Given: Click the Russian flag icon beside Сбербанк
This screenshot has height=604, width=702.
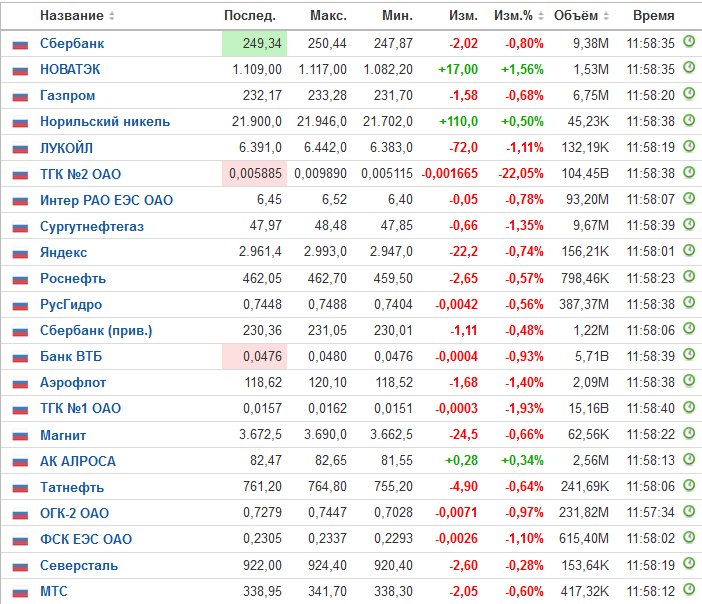Looking at the screenshot, I should pyautogui.click(x=20, y=44).
